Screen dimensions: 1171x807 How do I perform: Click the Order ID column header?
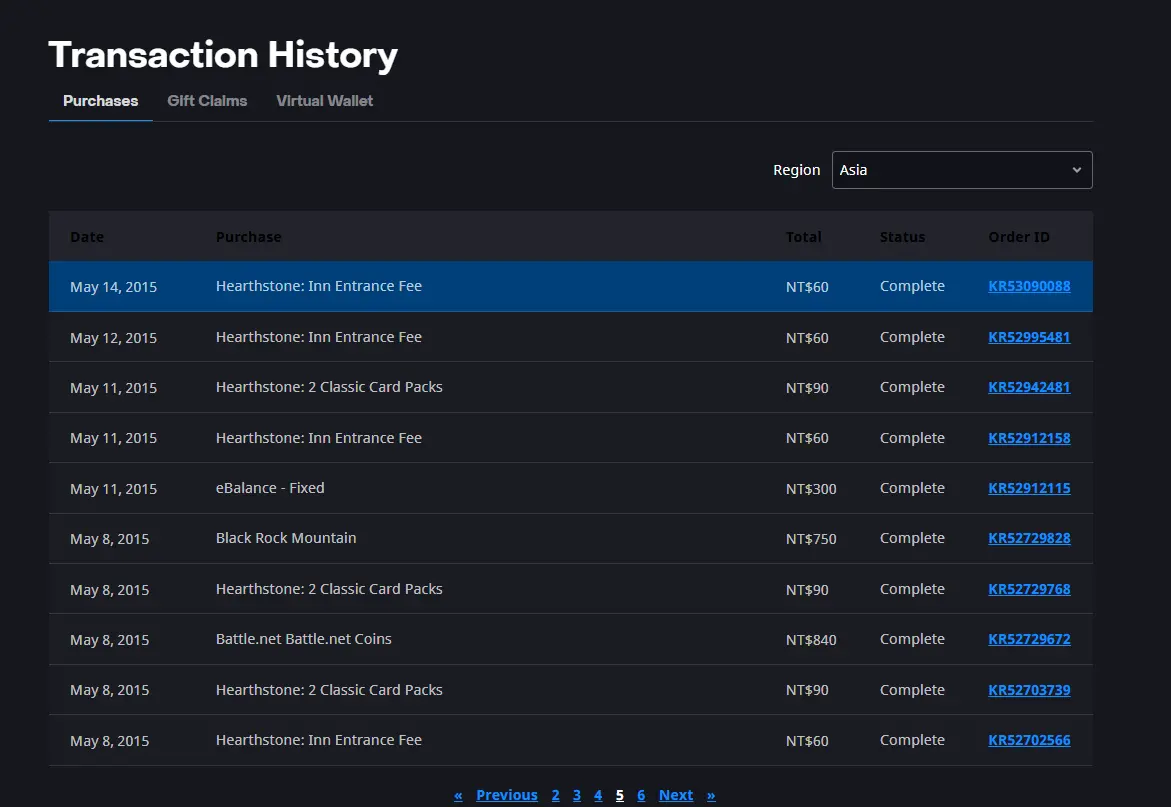(1019, 237)
